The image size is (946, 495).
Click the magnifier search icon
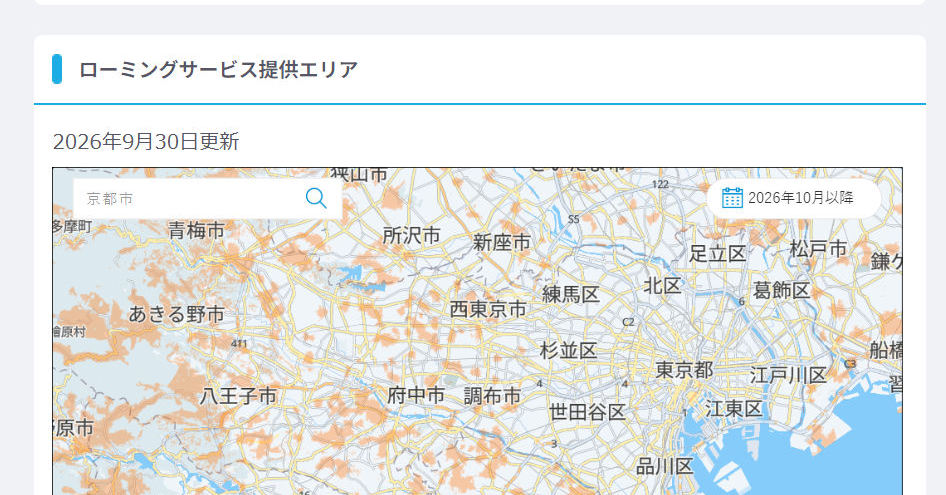click(x=316, y=198)
